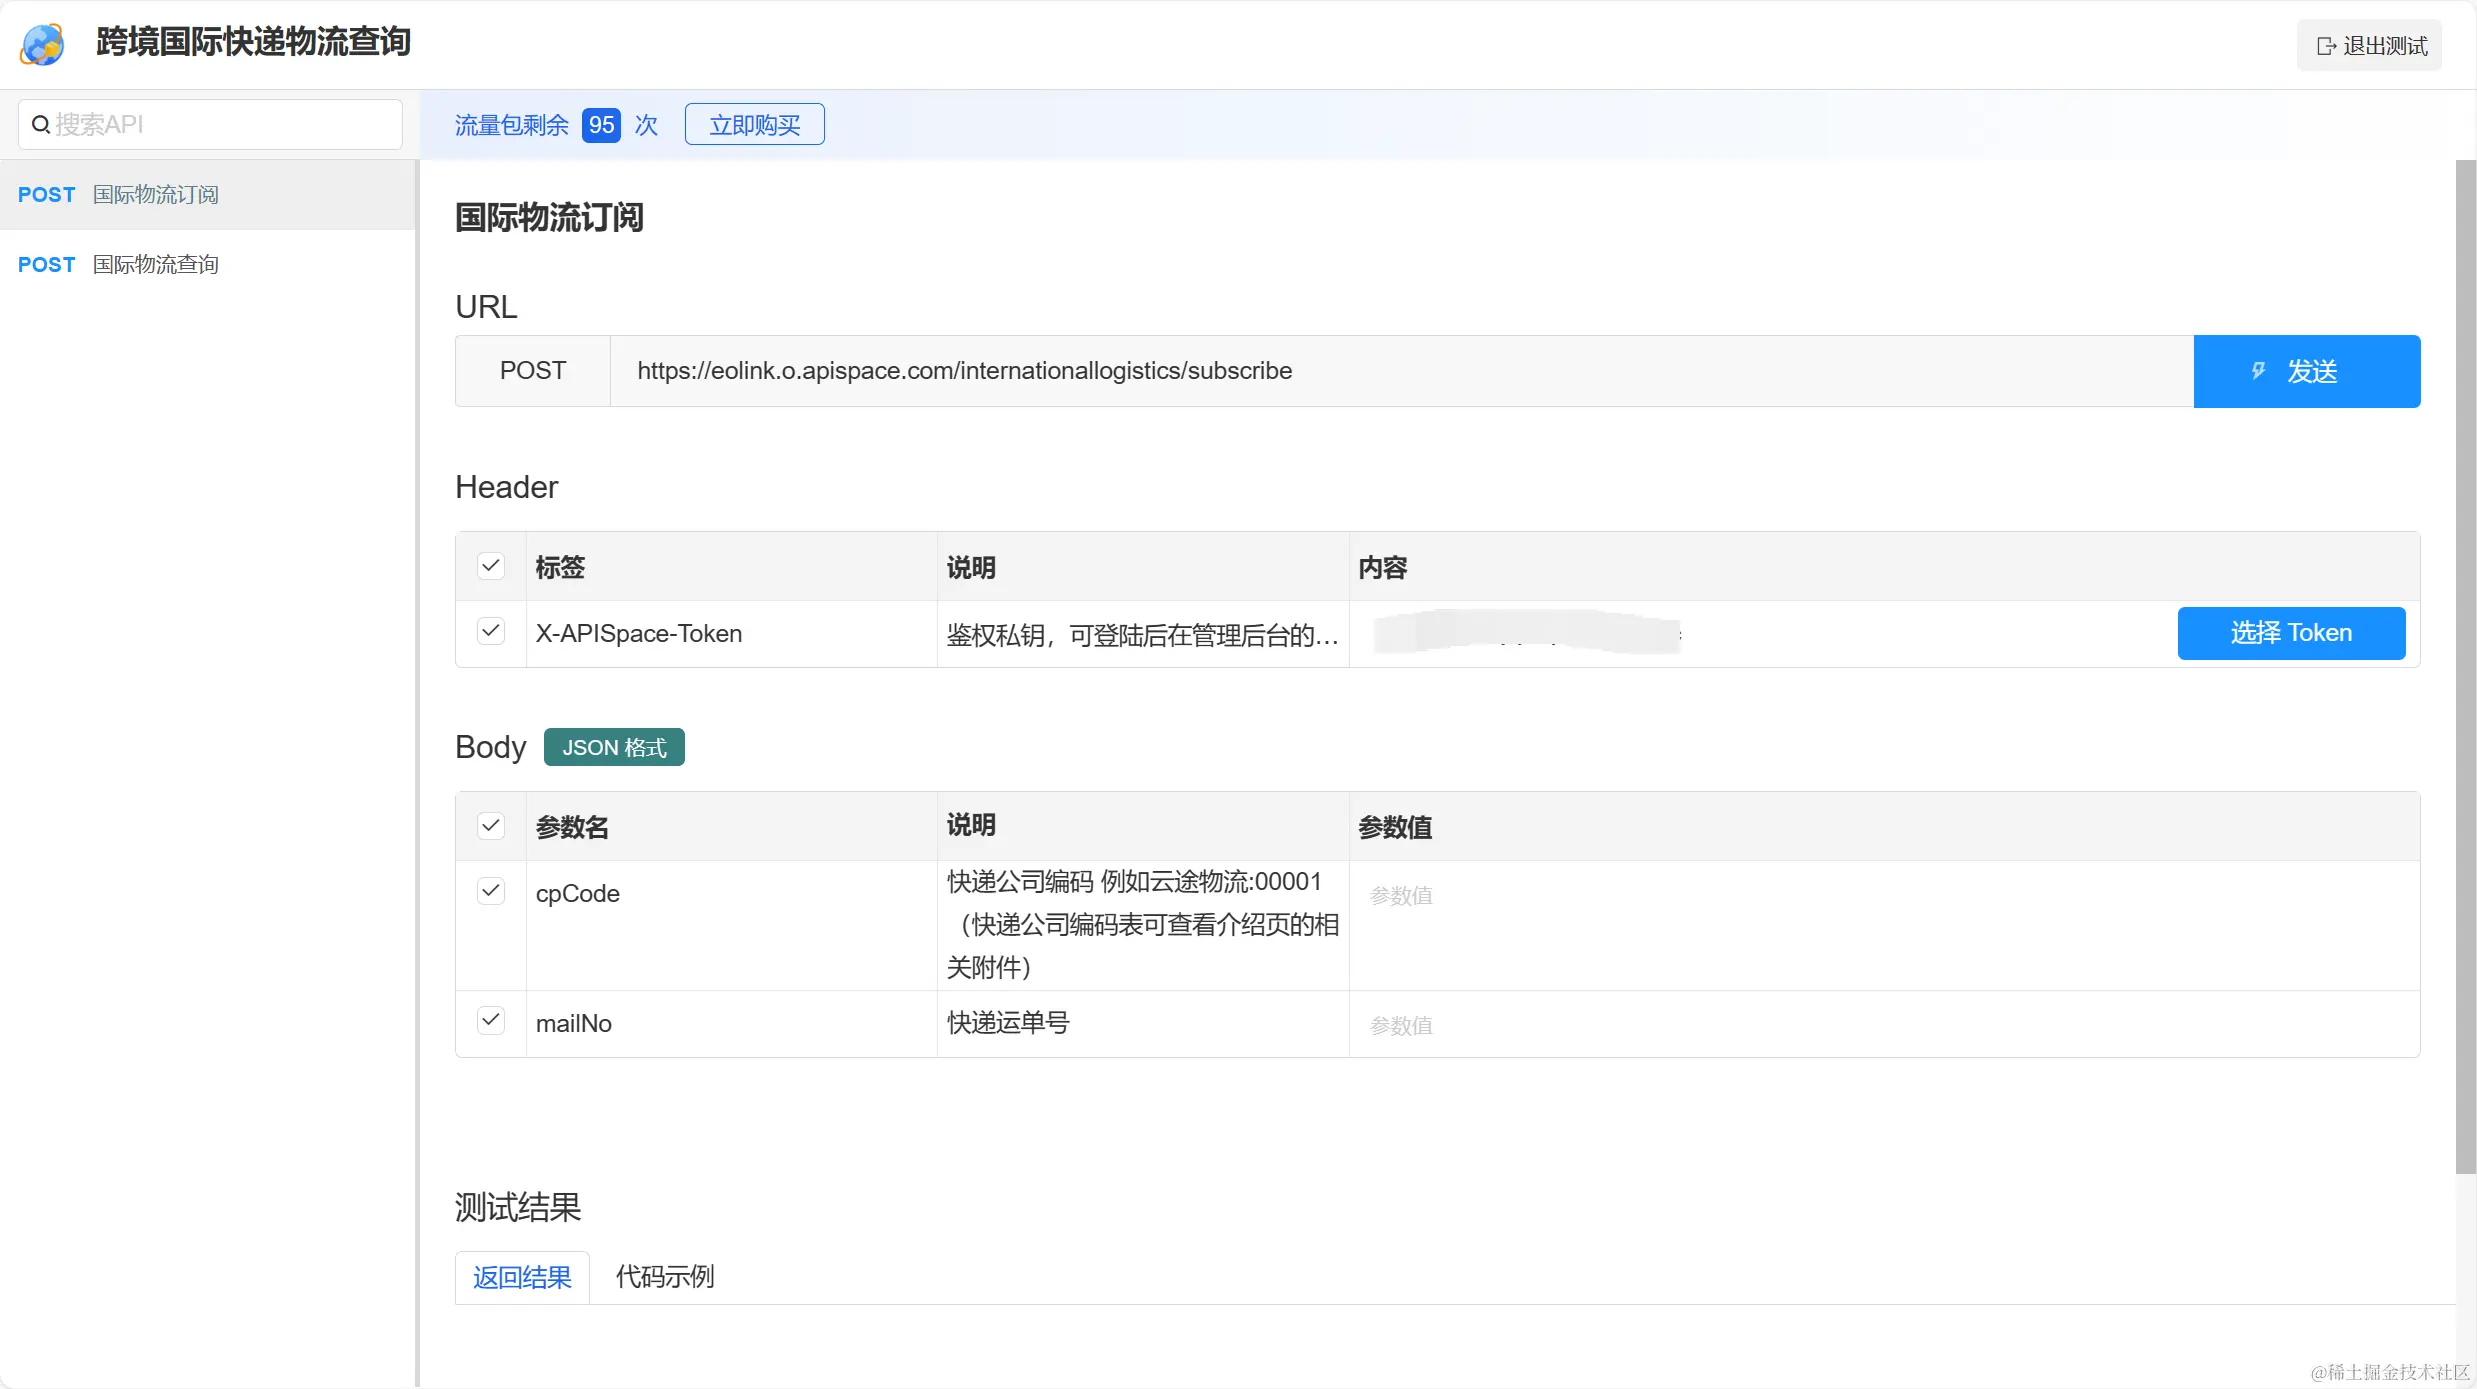Click the page's vertical scrollbar
This screenshot has height=1389, width=2477.
tap(2465, 660)
